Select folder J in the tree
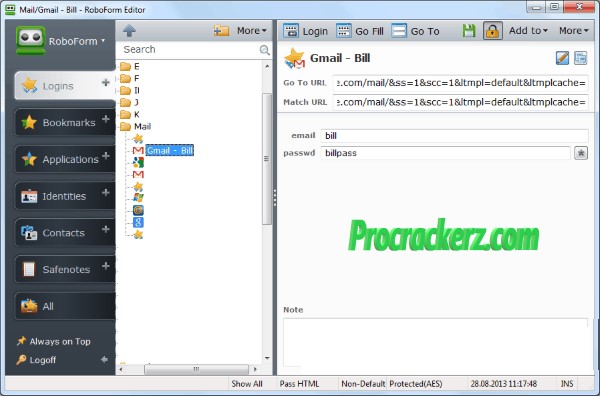The height and width of the screenshot is (396, 600). (x=130, y=102)
